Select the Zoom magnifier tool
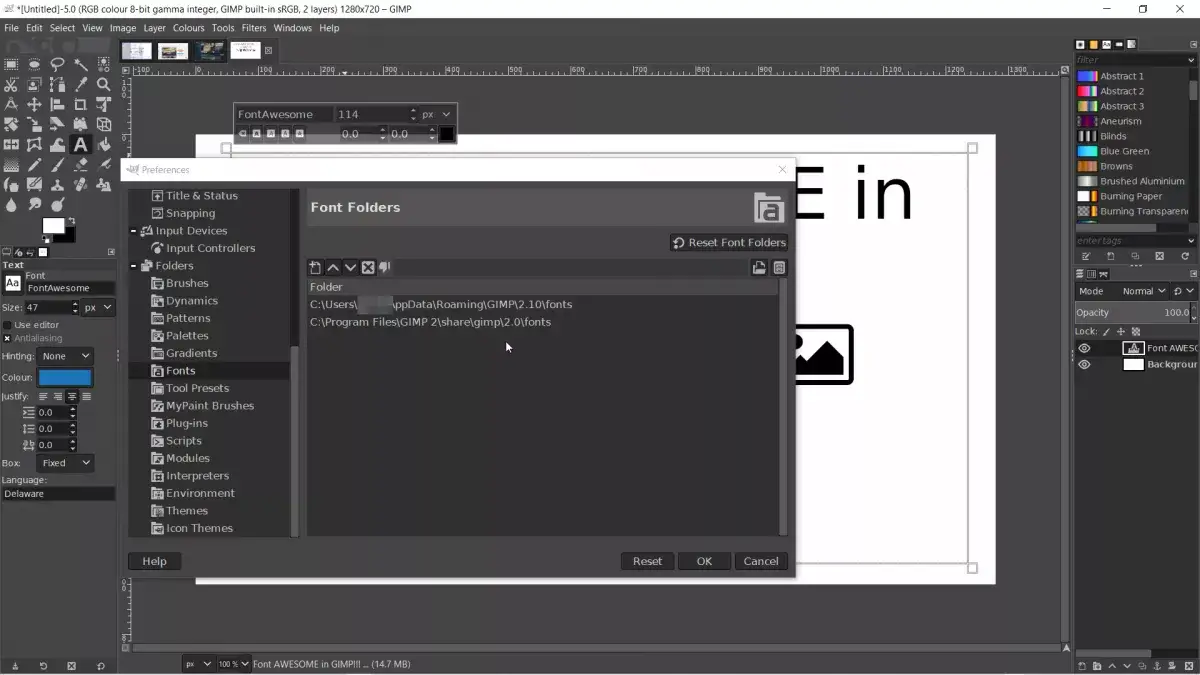The image size is (1200, 675). [104, 84]
